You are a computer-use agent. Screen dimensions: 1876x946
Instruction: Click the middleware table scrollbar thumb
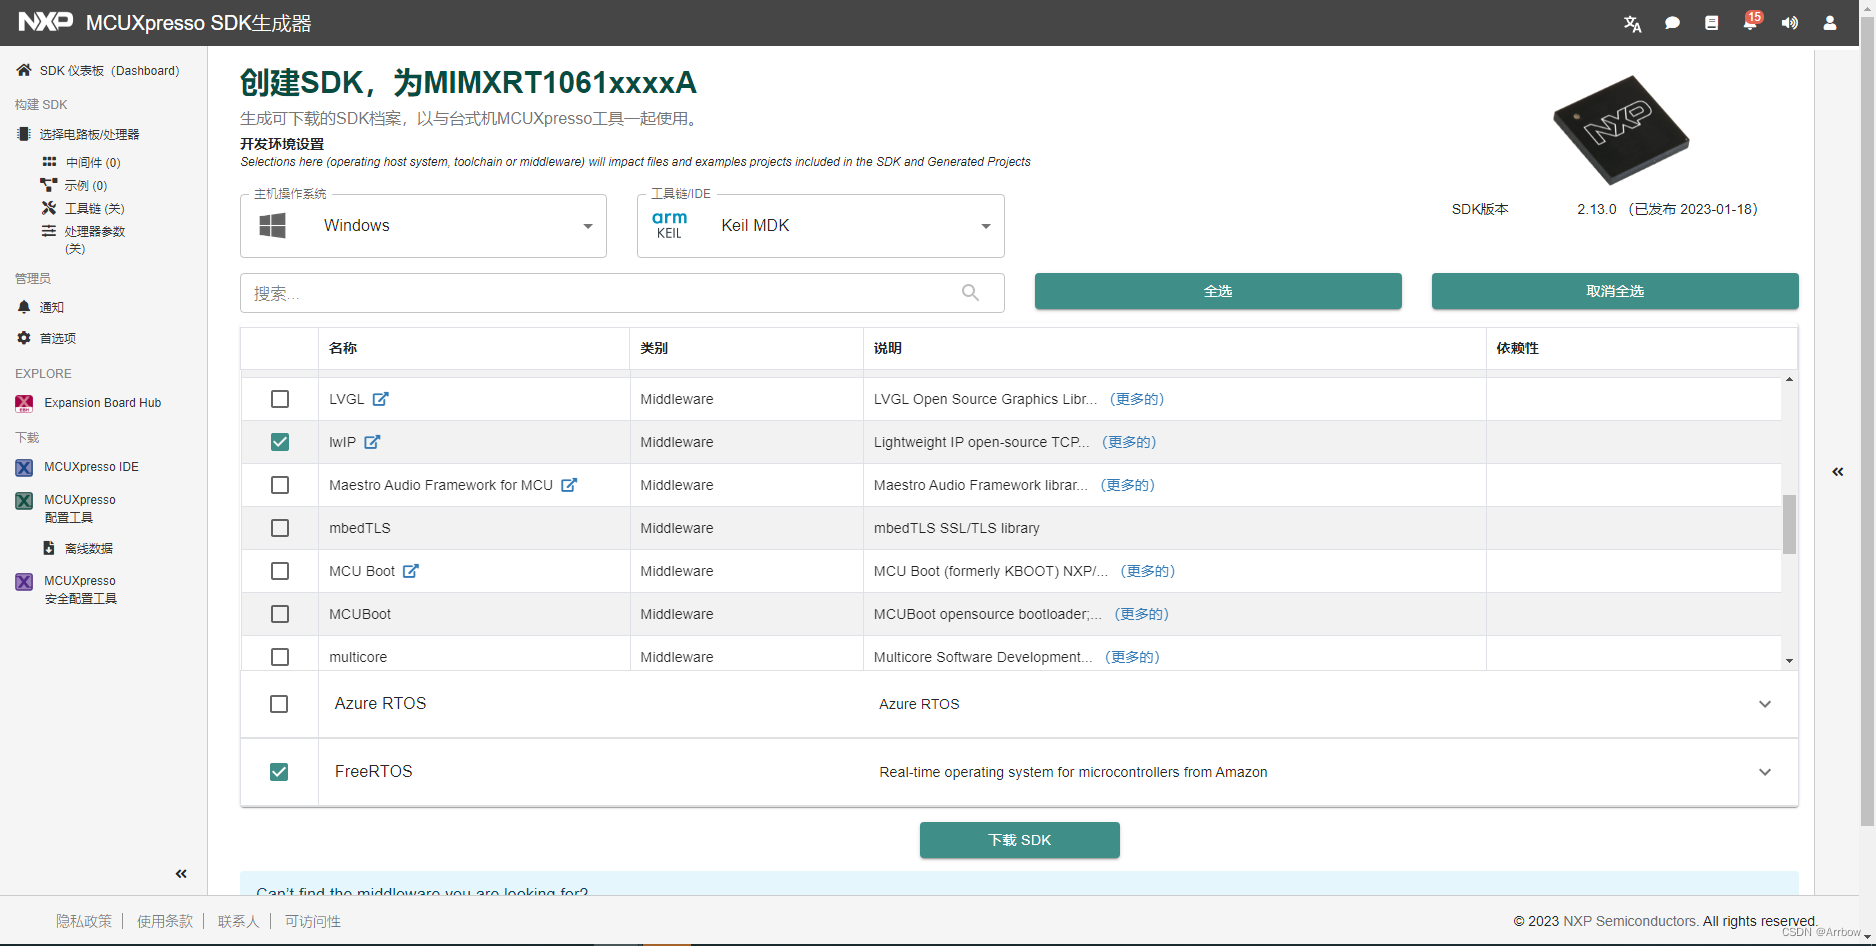(x=1789, y=524)
